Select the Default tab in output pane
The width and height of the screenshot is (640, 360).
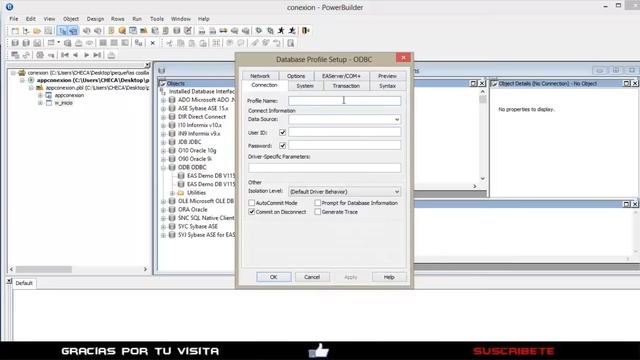24,283
